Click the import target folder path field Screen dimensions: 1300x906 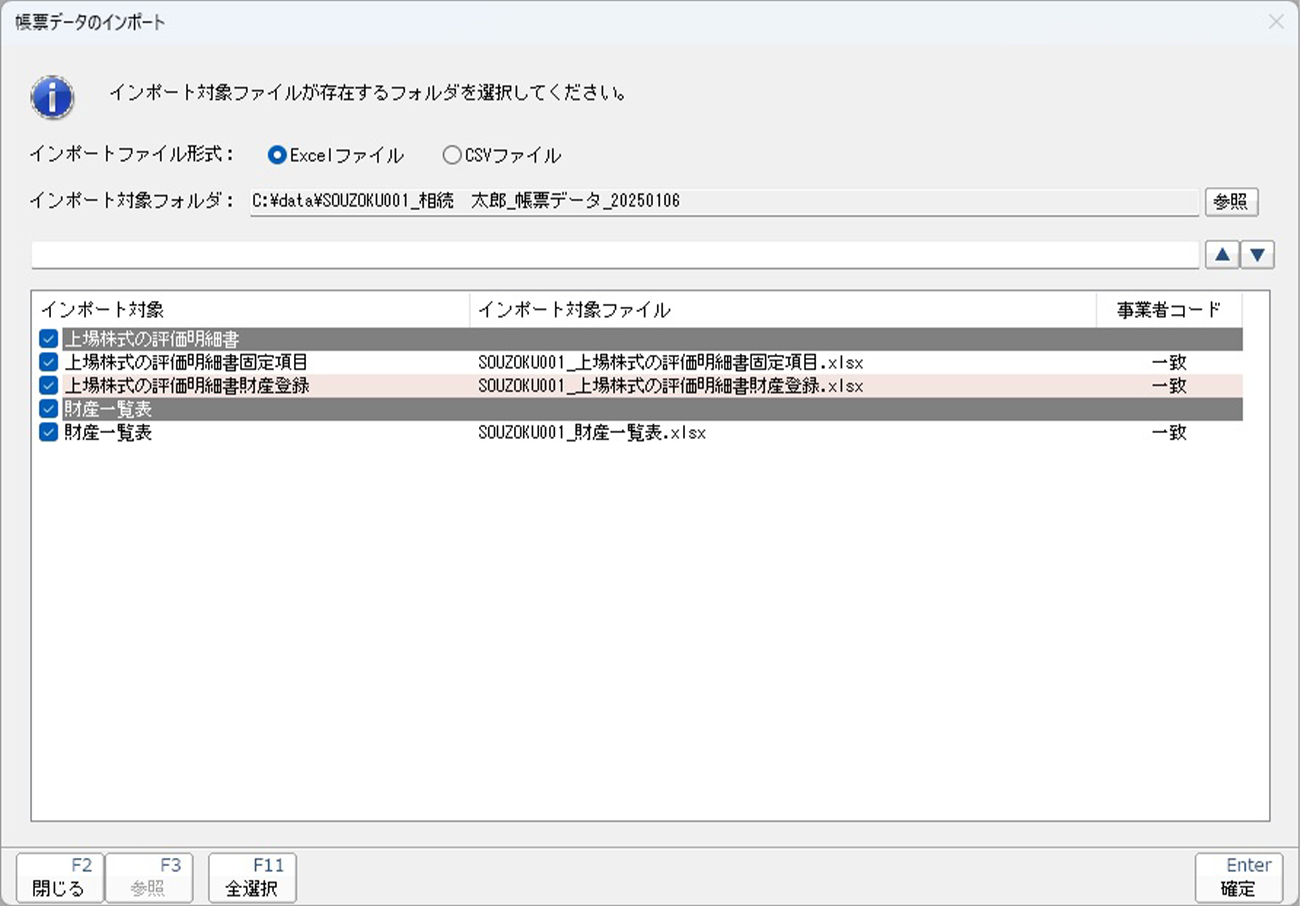723,201
